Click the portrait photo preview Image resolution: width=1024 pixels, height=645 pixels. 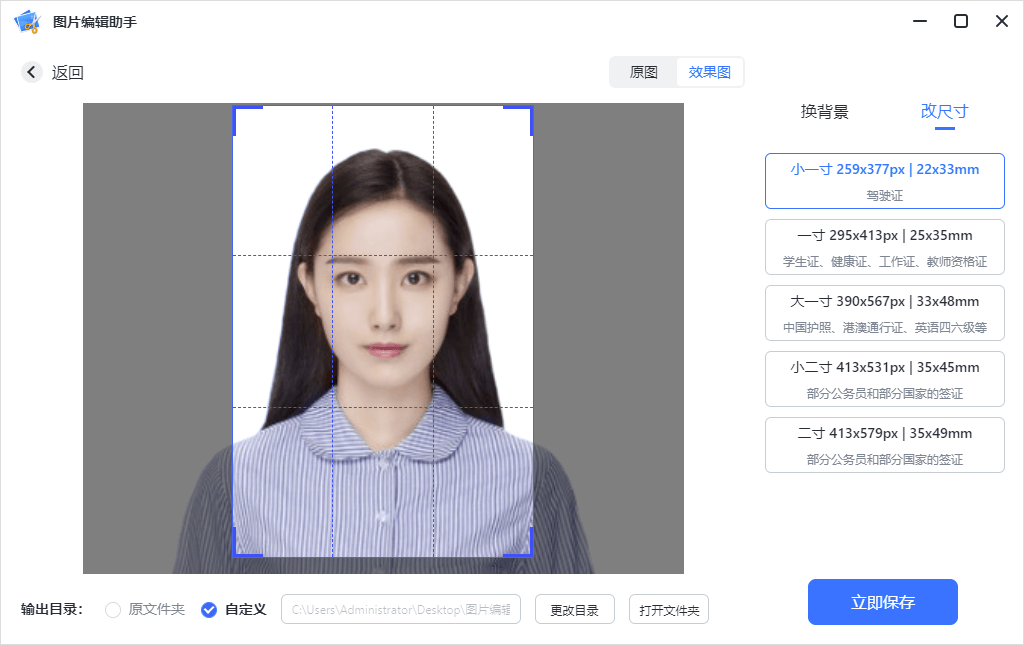point(383,330)
